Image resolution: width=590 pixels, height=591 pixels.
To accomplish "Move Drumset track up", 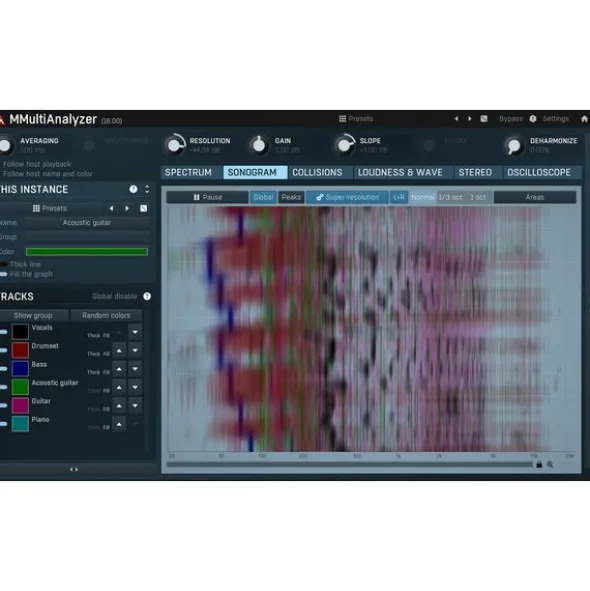I will pos(119,351).
